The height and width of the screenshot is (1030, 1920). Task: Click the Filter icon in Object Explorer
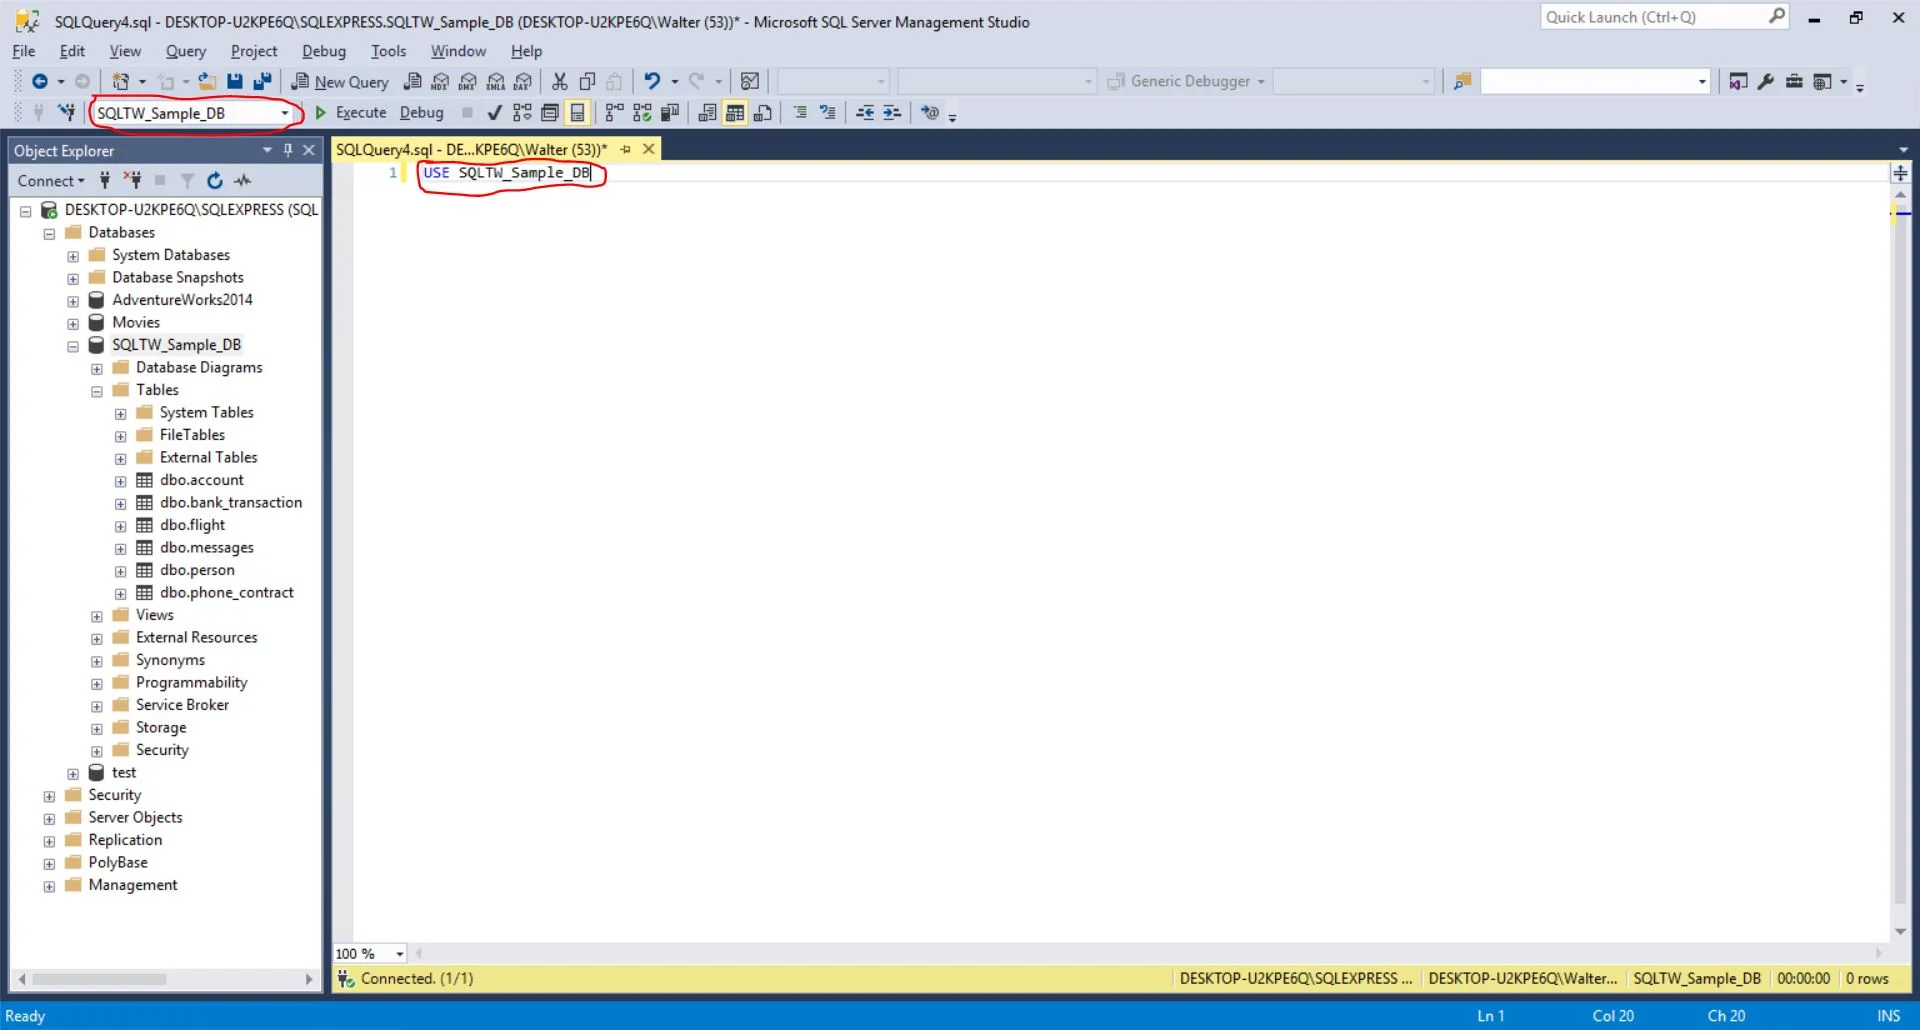coord(187,181)
